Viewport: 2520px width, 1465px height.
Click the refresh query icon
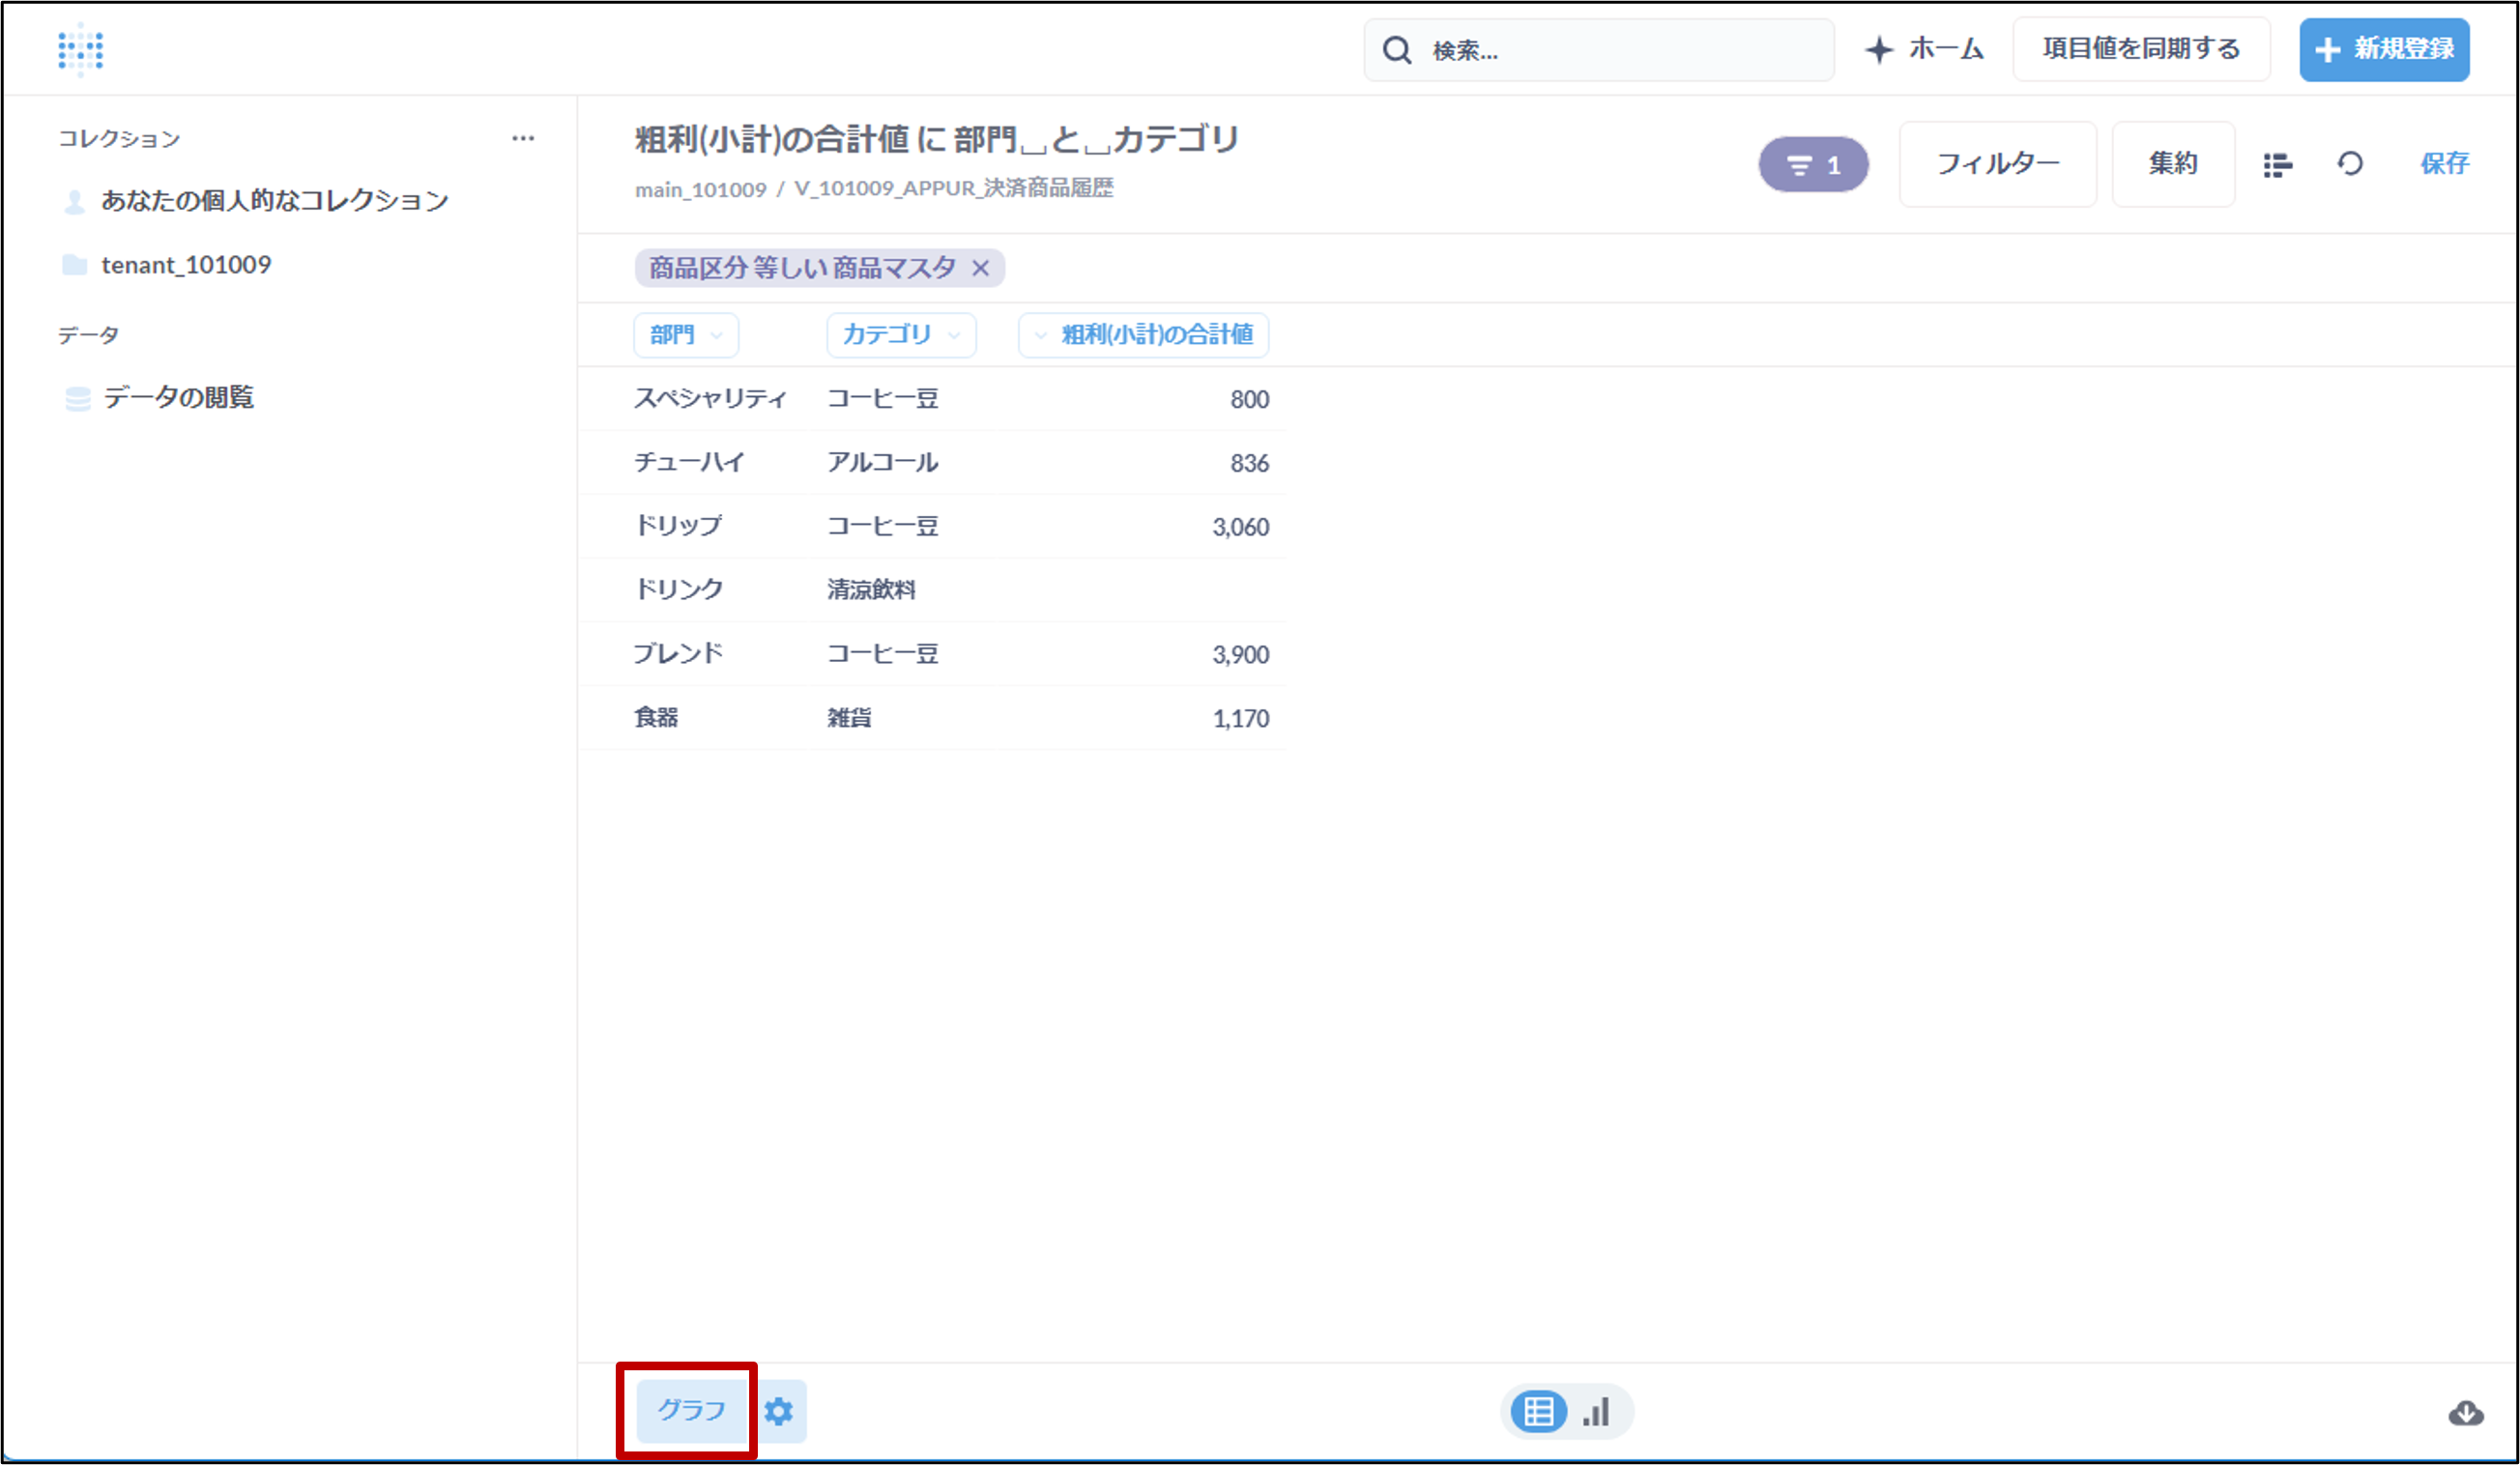2350,164
